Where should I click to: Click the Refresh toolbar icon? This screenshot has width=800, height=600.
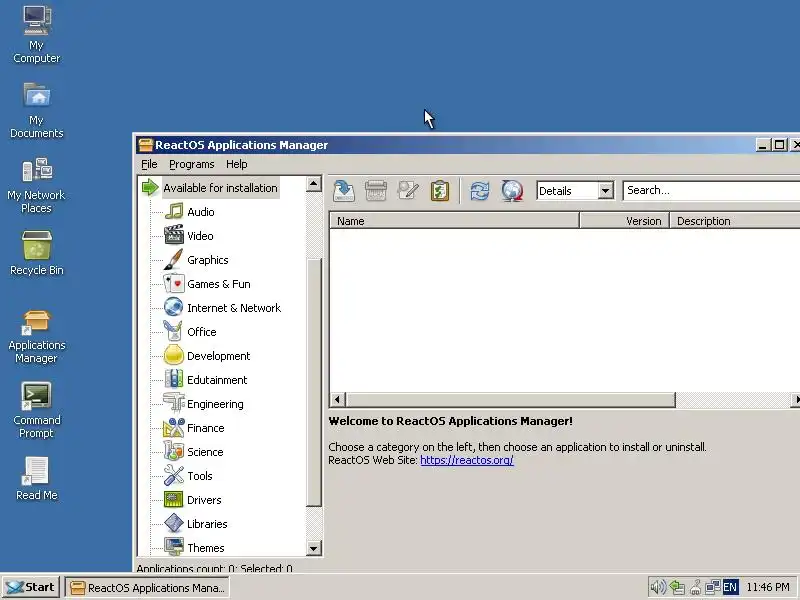480,191
